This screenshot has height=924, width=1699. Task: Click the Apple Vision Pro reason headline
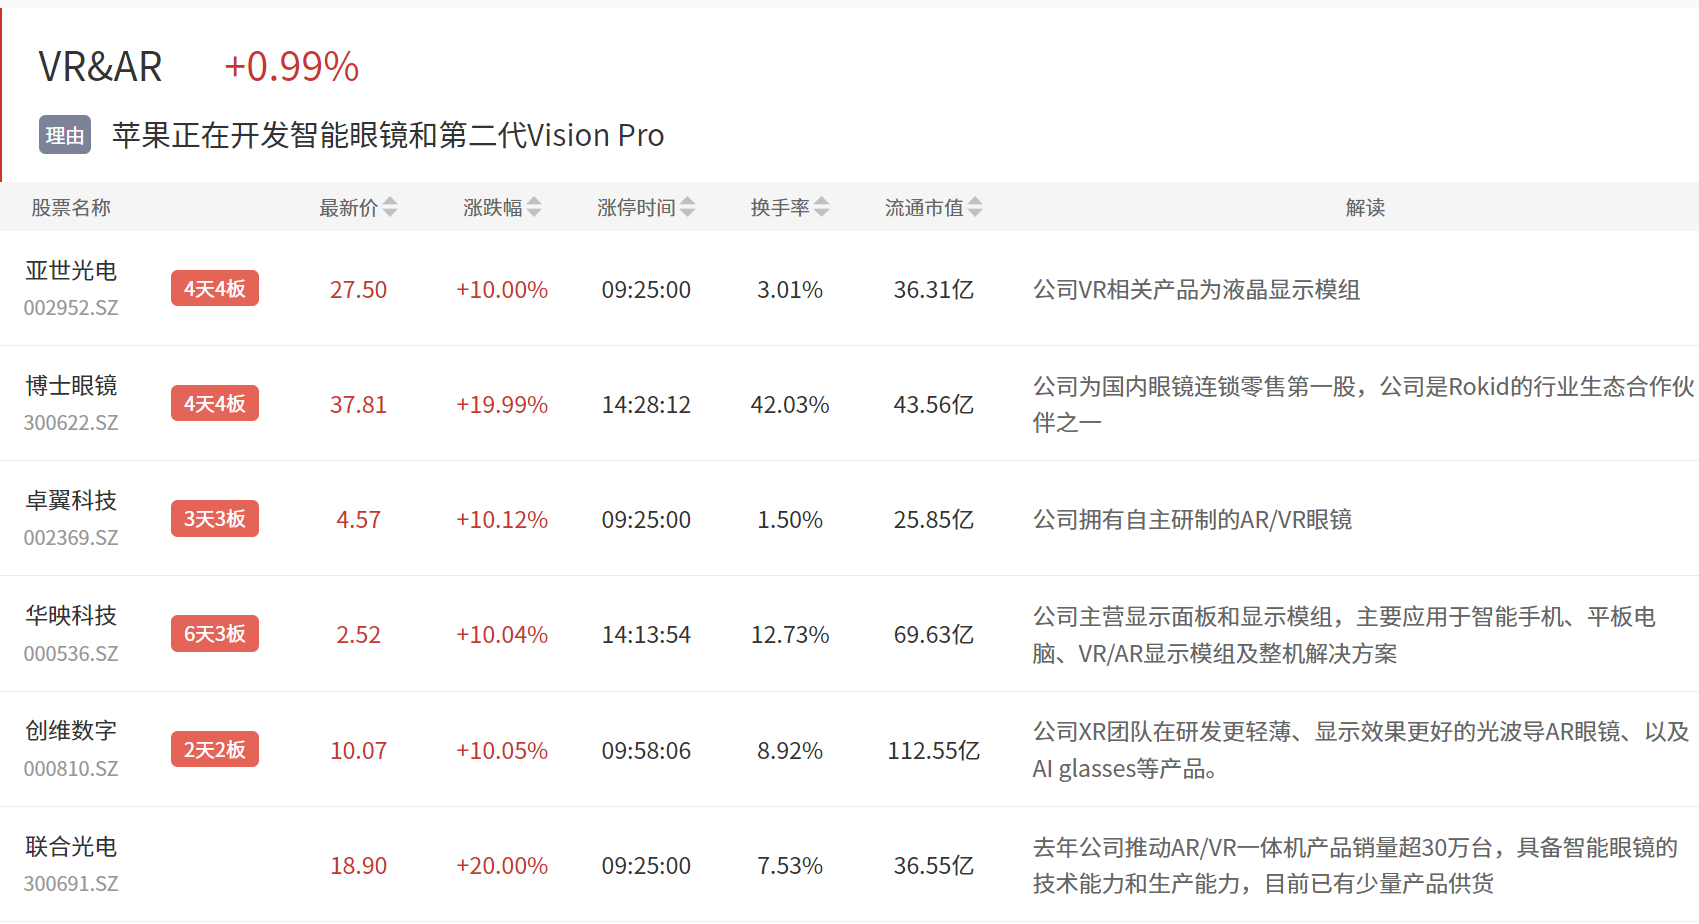coord(388,135)
